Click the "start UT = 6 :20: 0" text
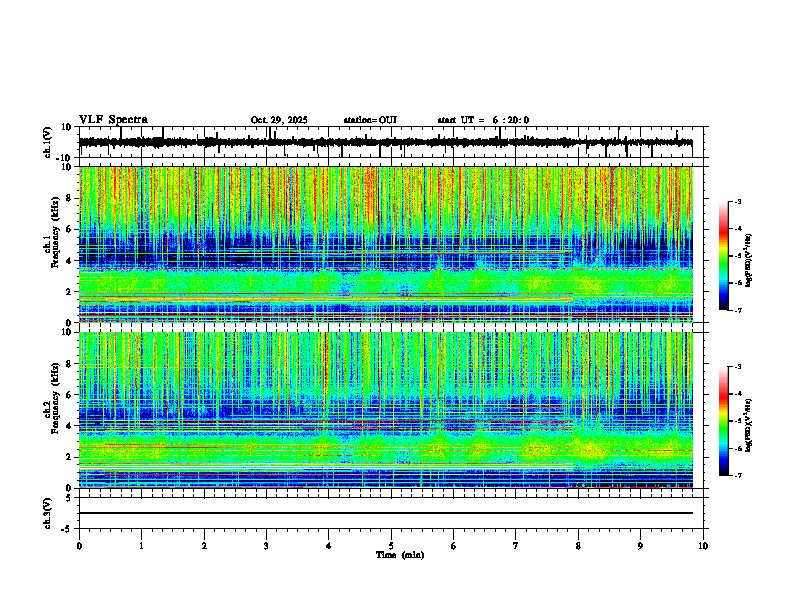This screenshot has width=792, height=612. pos(483,120)
